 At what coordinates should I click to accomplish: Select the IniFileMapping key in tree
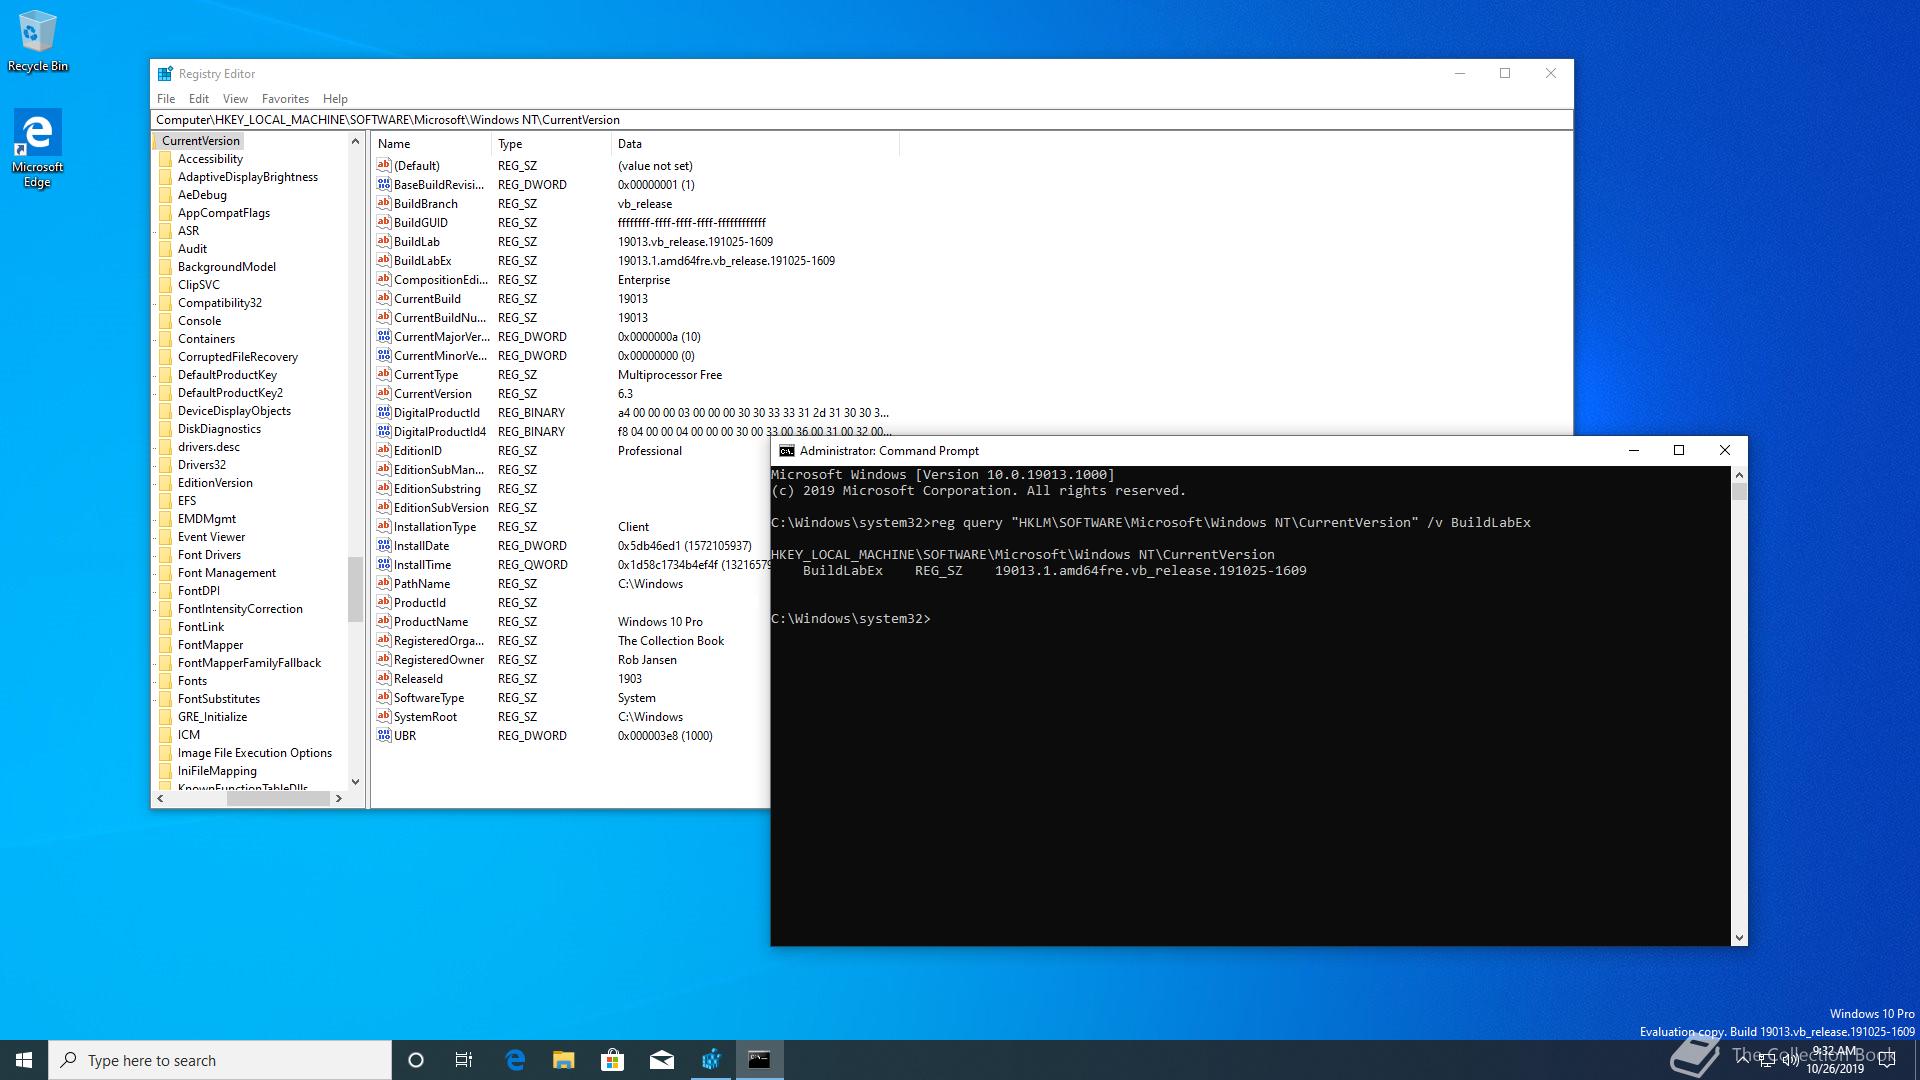click(217, 771)
